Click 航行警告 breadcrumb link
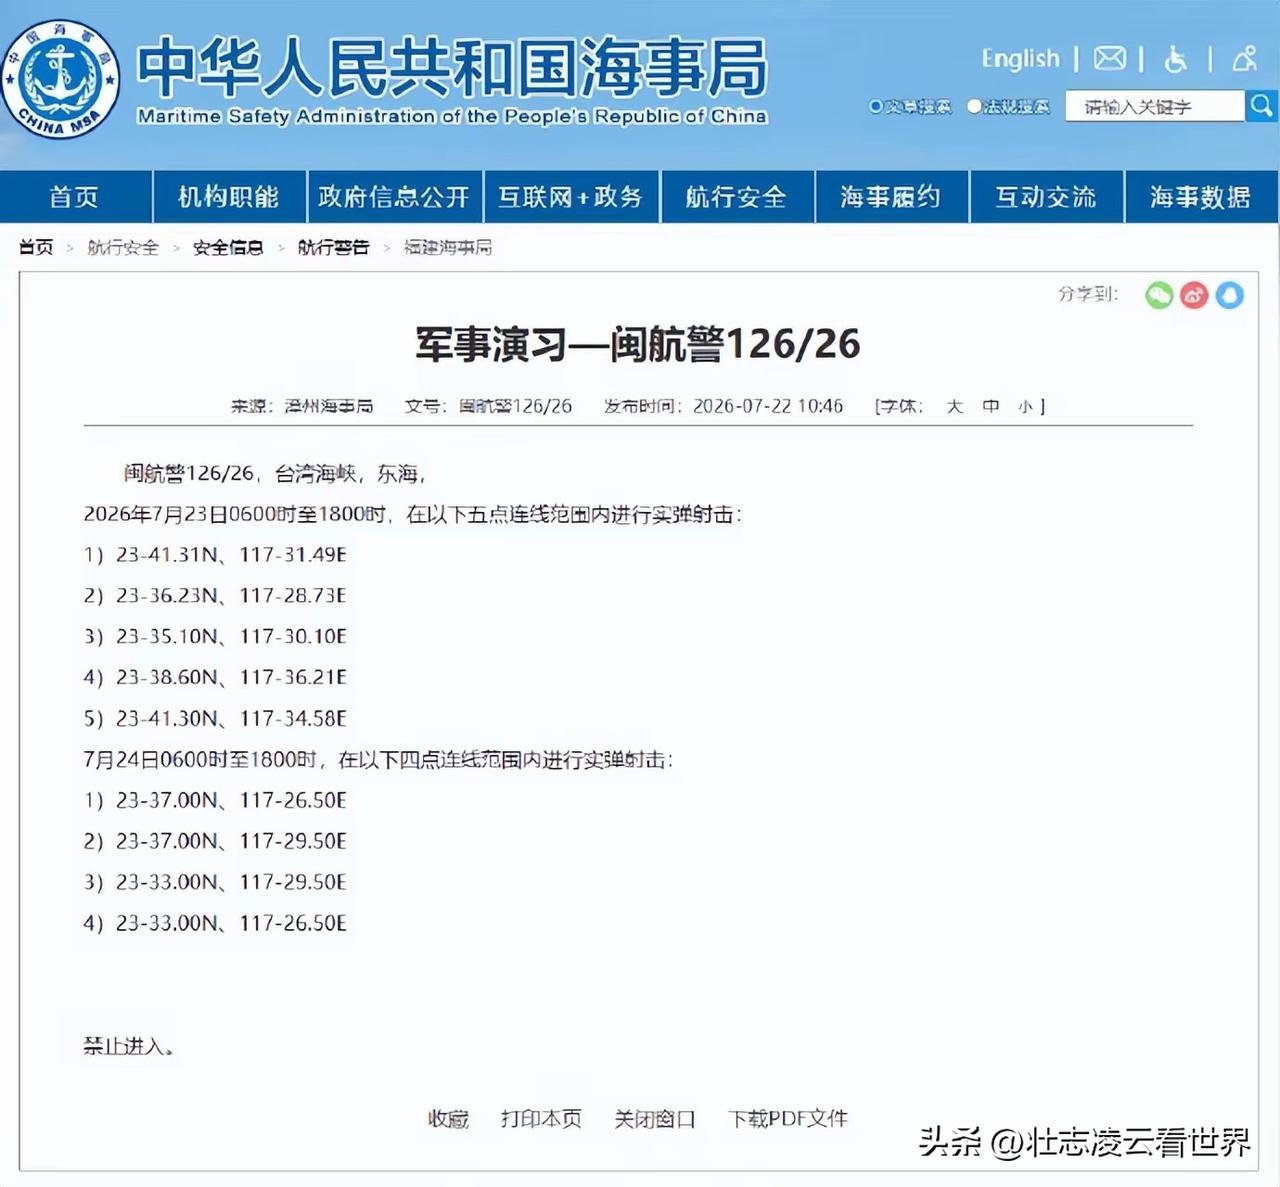Viewport: 1280px width, 1187px height. coord(334,247)
